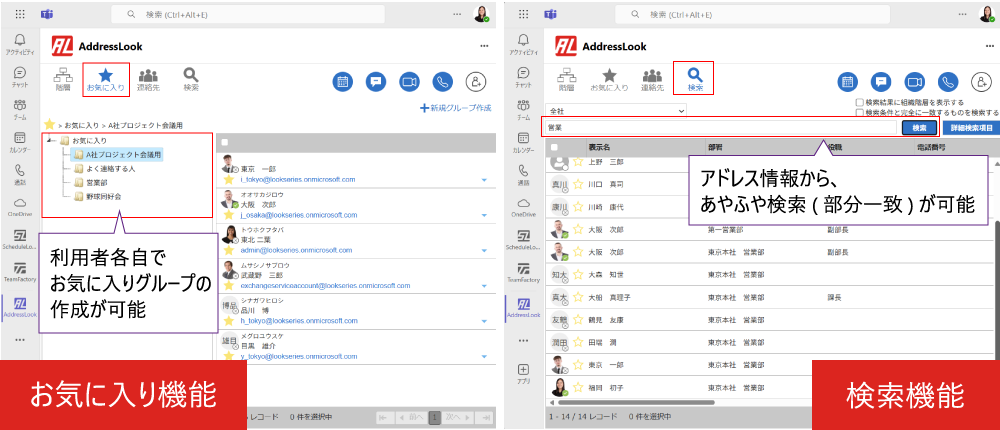Screen dimensions: 1000x430
Task: Click the yellow star next to i_tokyo@lookseries email
Action: point(229,179)
